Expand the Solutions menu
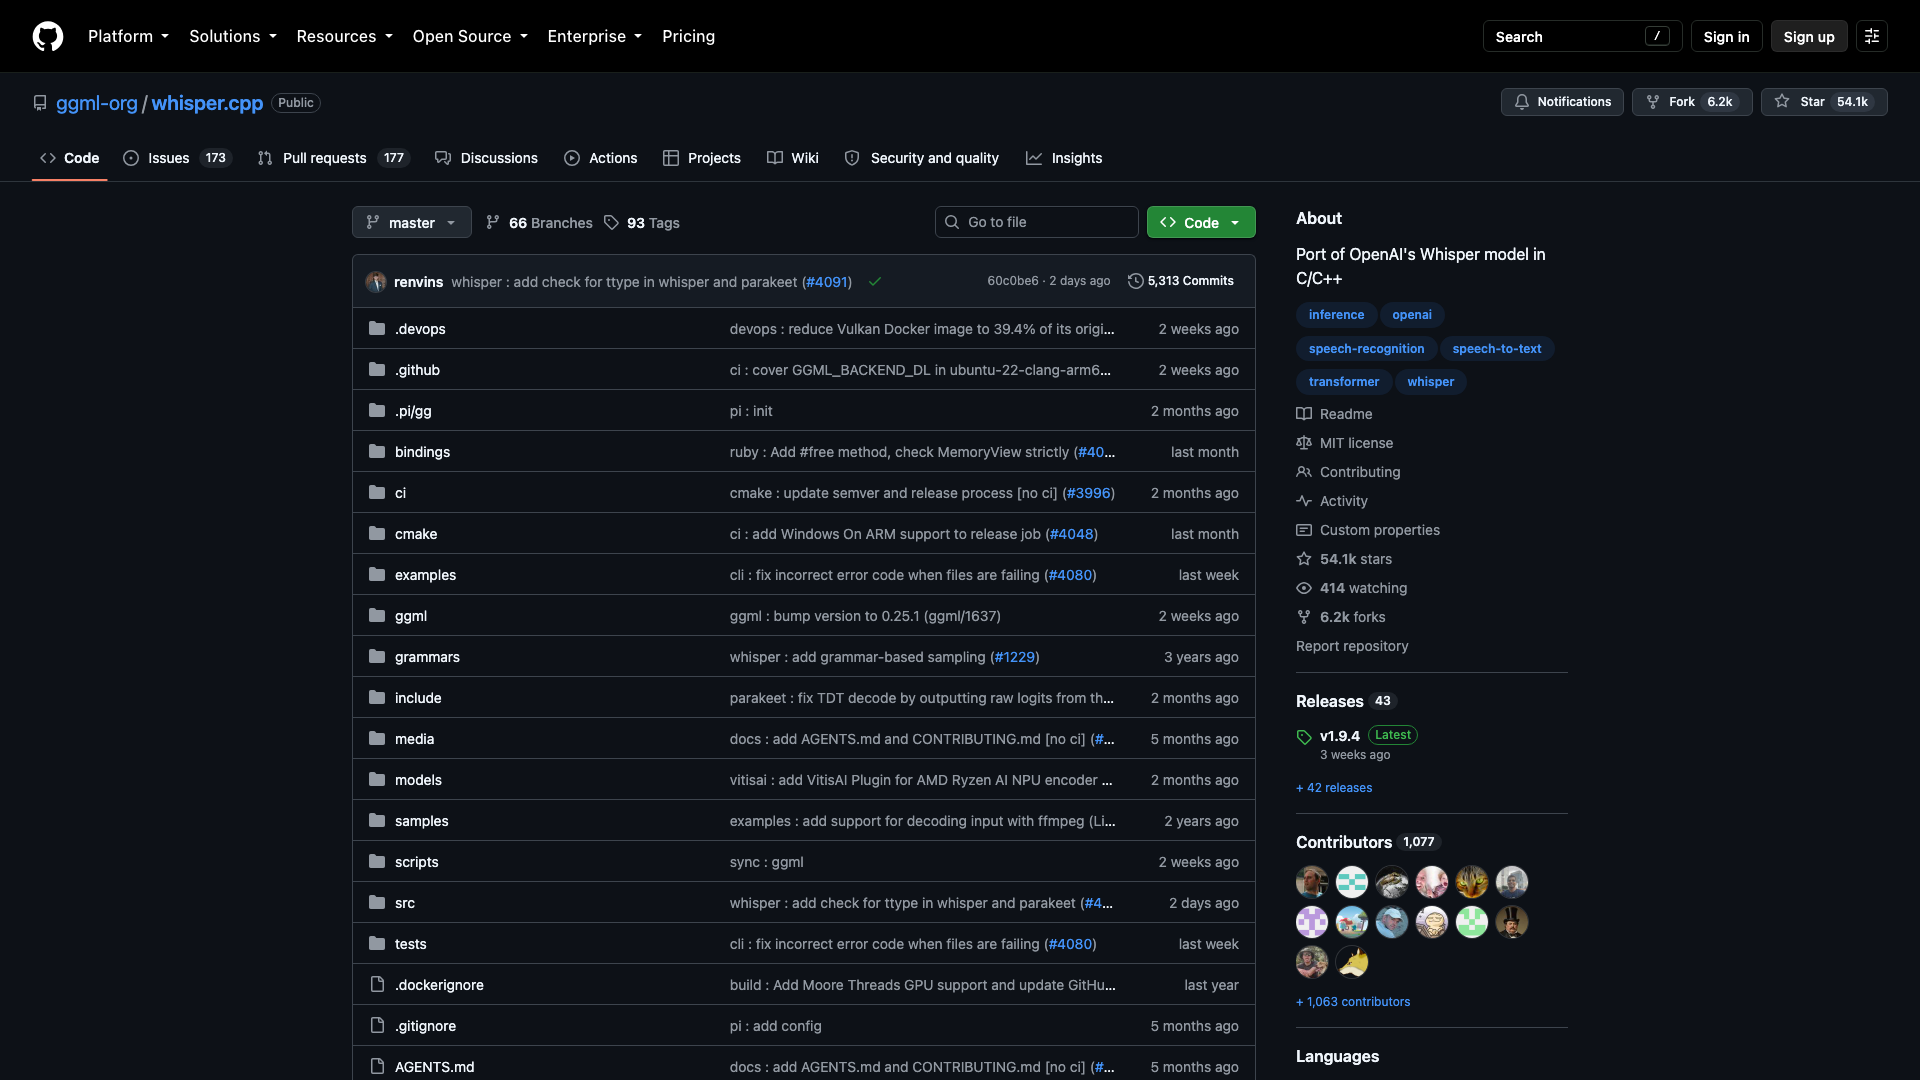The width and height of the screenshot is (1920, 1080). point(233,36)
